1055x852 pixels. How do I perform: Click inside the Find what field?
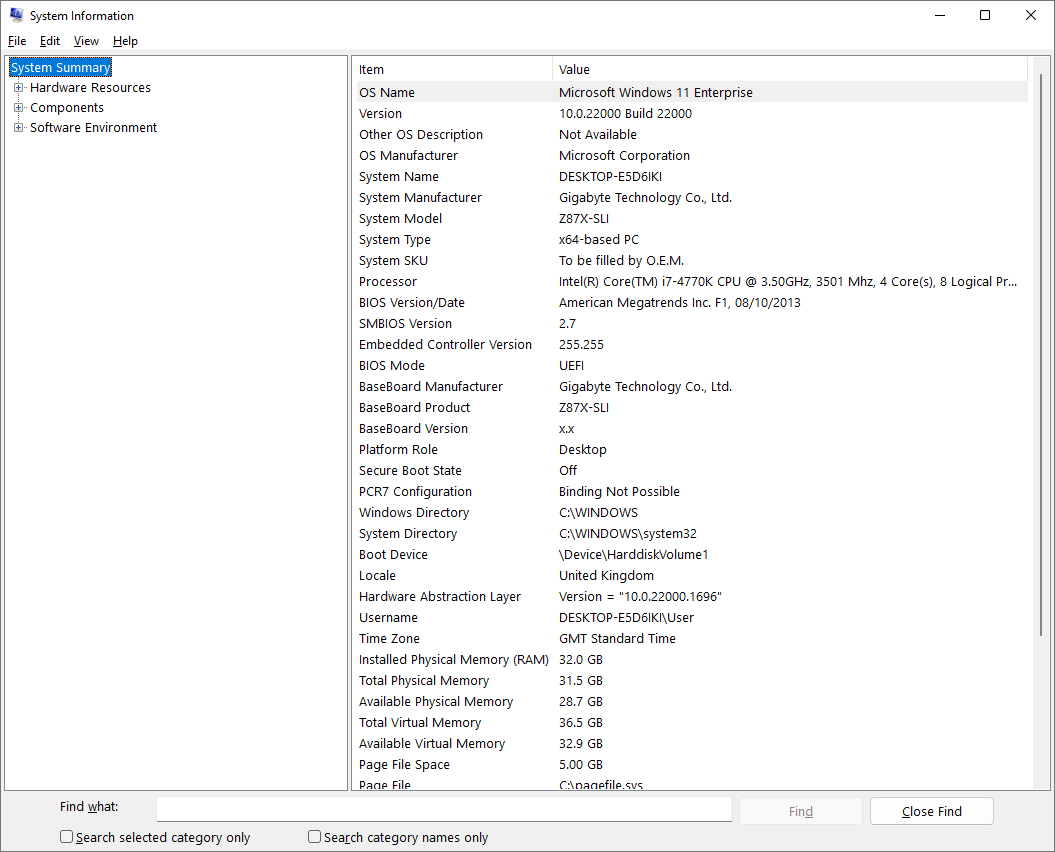point(444,809)
